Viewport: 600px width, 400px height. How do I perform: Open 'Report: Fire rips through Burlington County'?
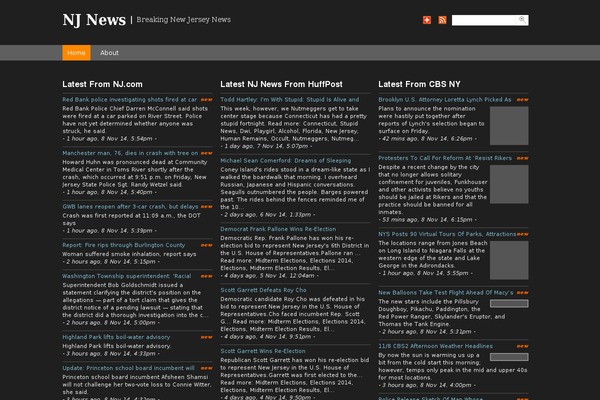point(124,245)
